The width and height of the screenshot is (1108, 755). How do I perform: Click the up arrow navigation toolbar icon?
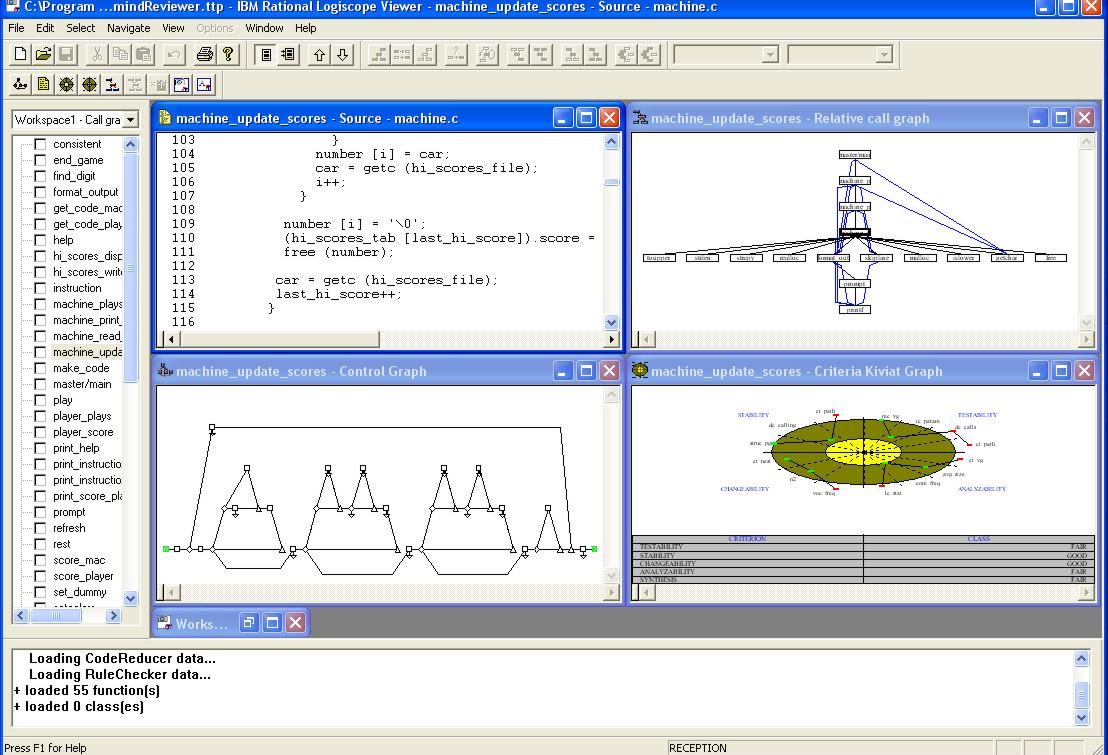pos(319,54)
